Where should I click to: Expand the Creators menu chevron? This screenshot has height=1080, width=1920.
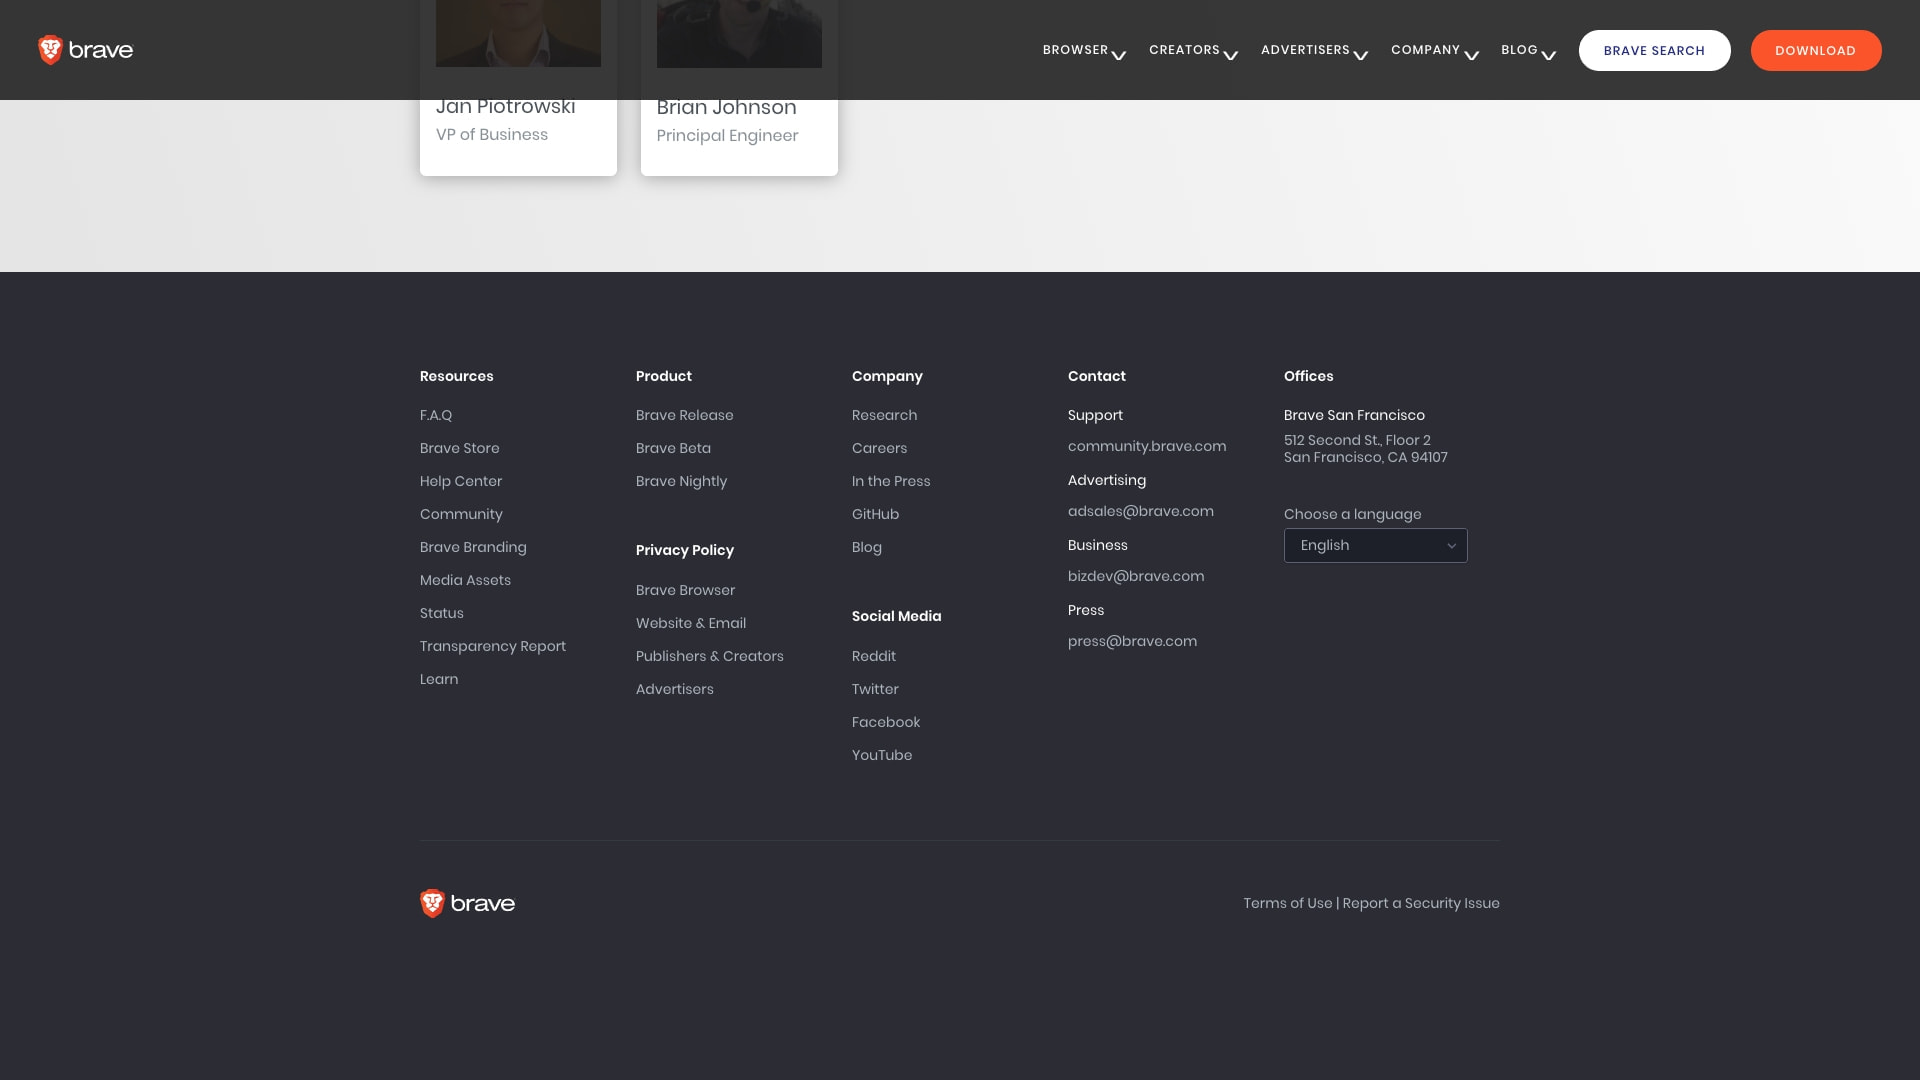pyautogui.click(x=1231, y=55)
